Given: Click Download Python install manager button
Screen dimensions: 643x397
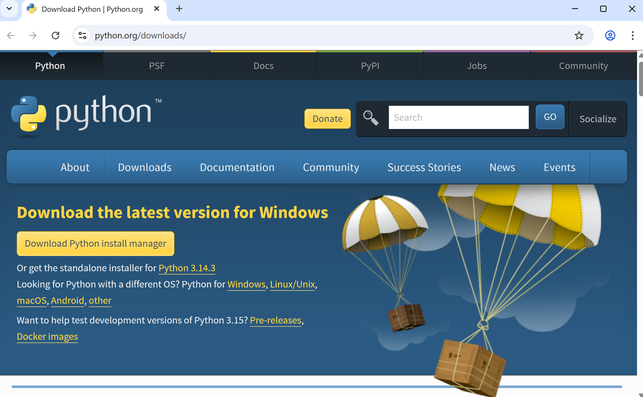Looking at the screenshot, I should tap(96, 244).
